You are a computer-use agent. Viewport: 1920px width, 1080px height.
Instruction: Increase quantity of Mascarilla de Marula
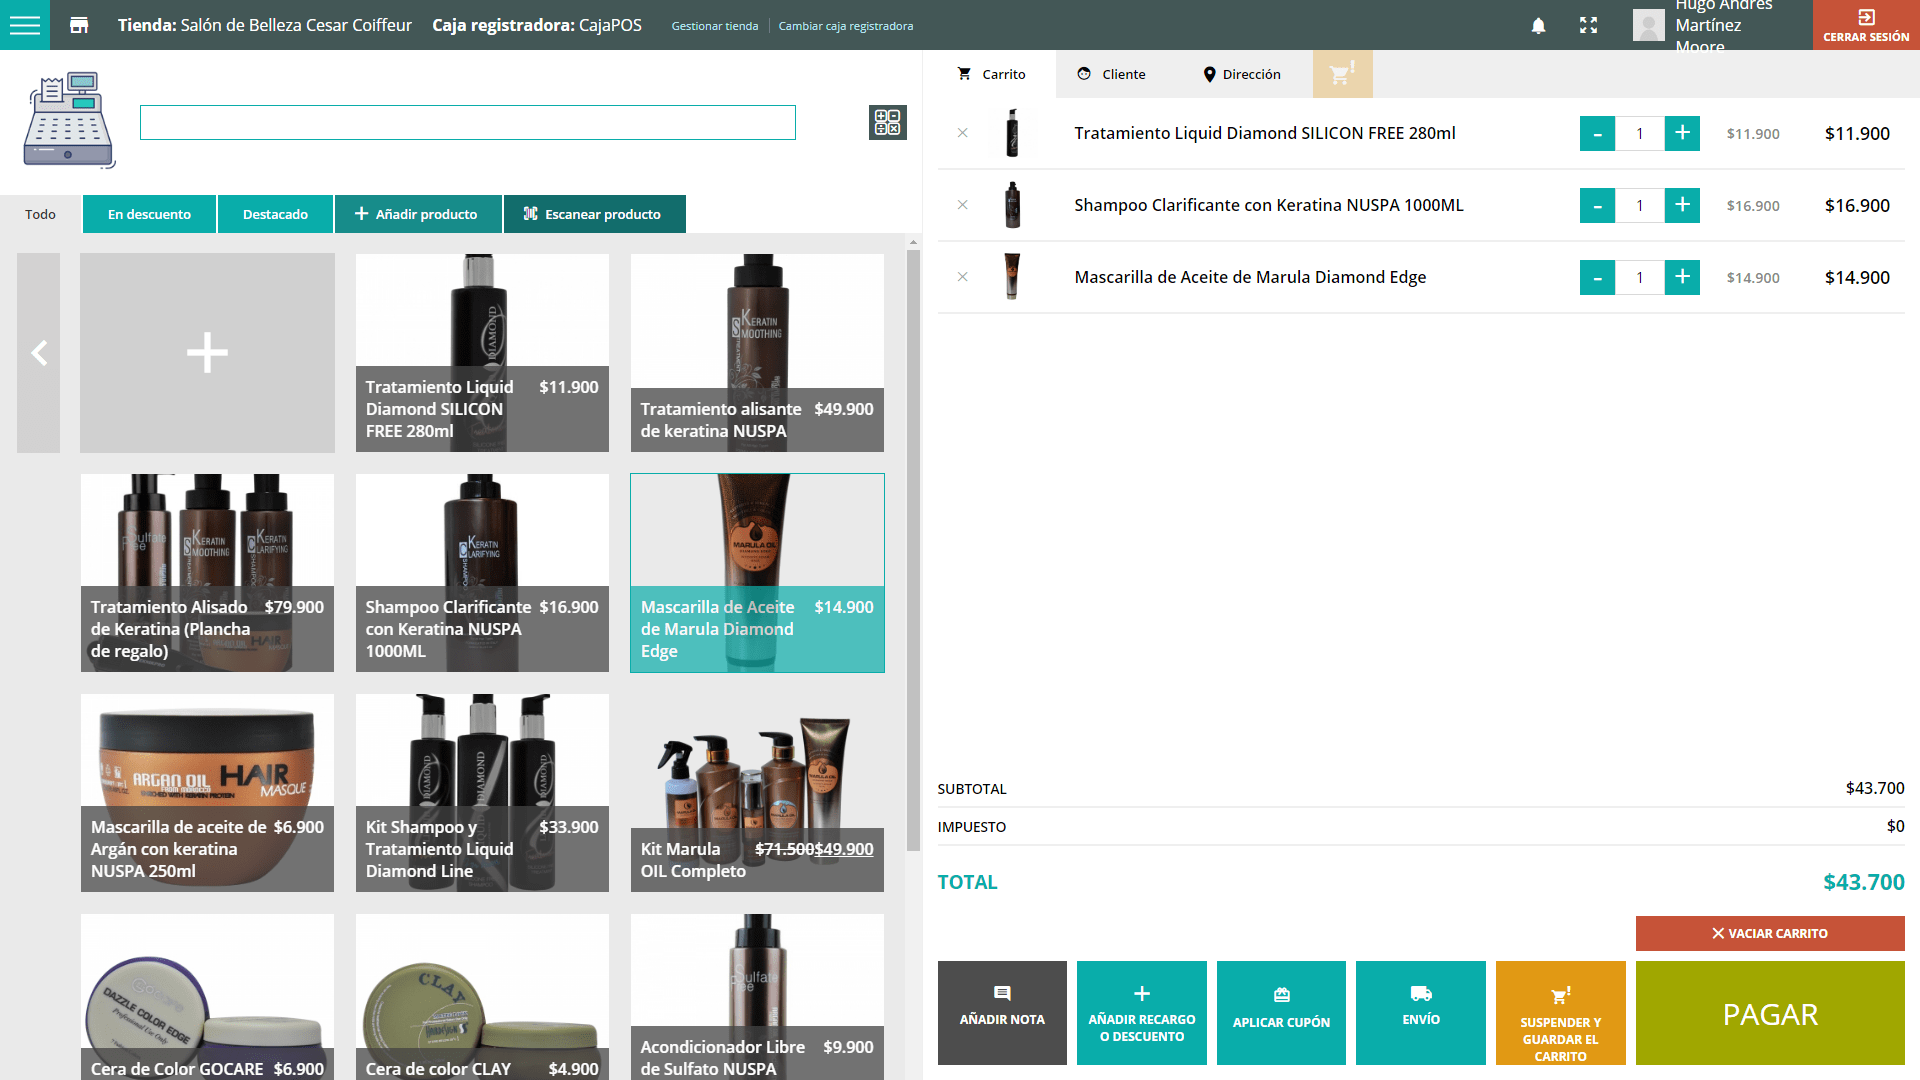click(1682, 277)
